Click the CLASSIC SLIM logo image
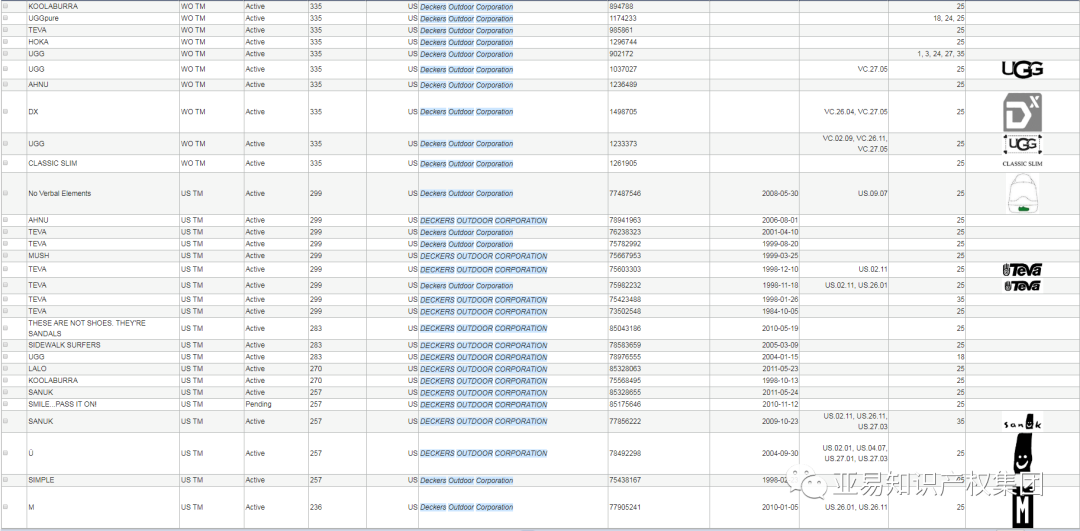Image resolution: width=1080 pixels, height=531 pixels. click(x=1022, y=163)
